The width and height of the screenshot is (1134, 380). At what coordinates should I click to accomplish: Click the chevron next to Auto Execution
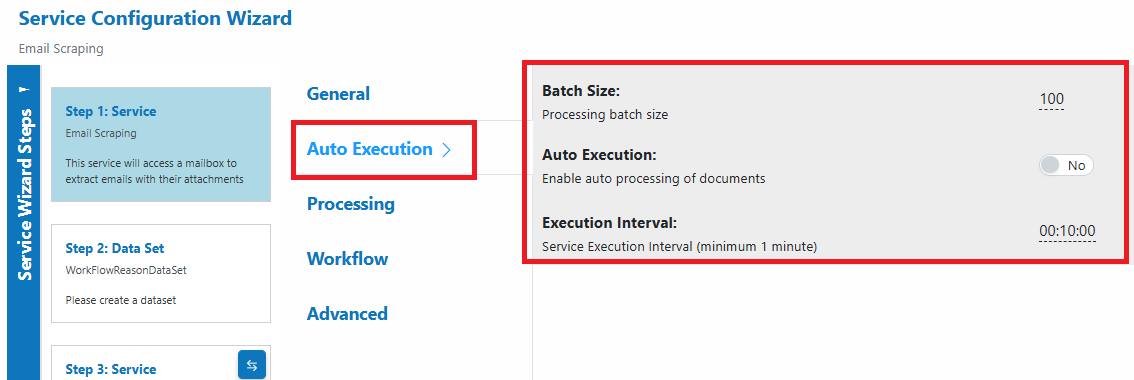pos(446,150)
